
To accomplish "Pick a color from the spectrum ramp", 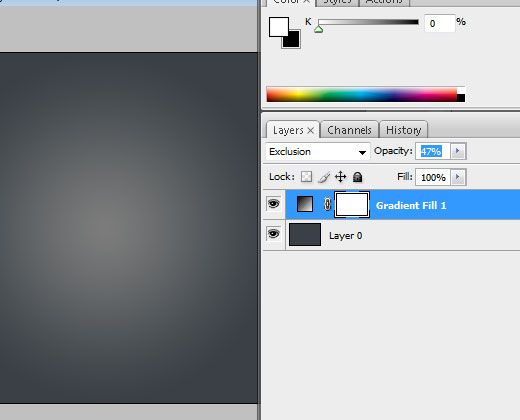I will pyautogui.click(x=362, y=94).
